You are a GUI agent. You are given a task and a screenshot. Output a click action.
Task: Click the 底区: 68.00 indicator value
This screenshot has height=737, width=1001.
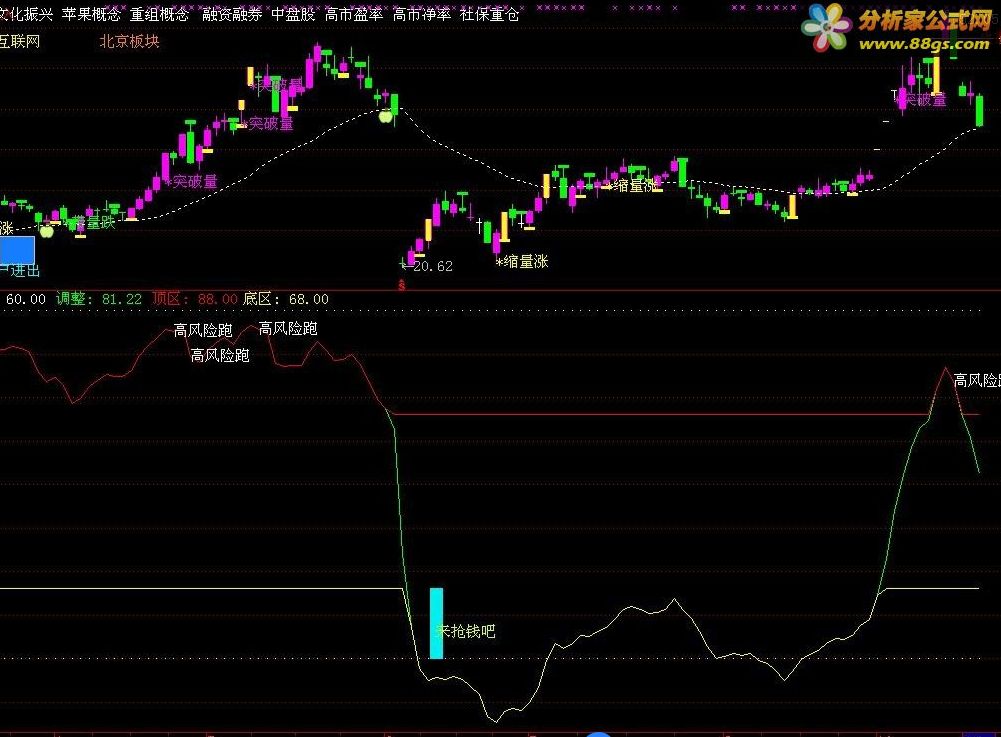tap(286, 299)
